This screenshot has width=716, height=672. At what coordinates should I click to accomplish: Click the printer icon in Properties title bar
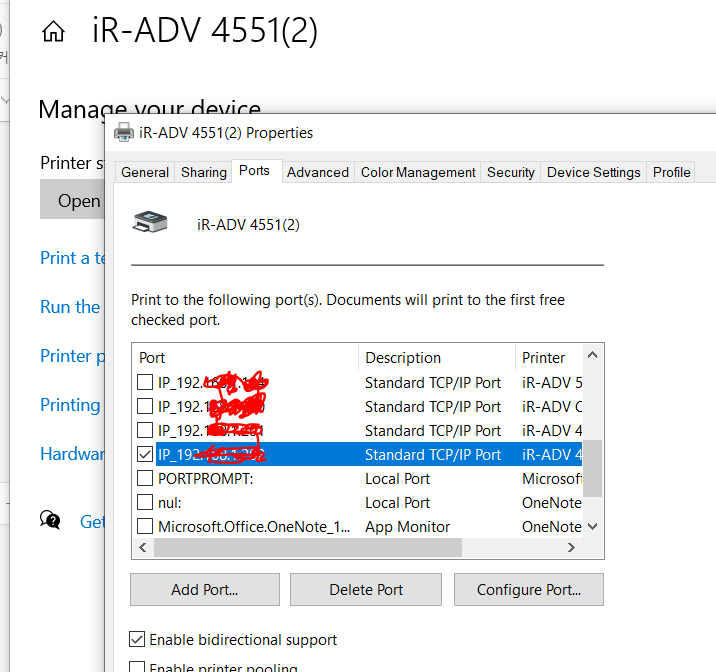[x=123, y=133]
